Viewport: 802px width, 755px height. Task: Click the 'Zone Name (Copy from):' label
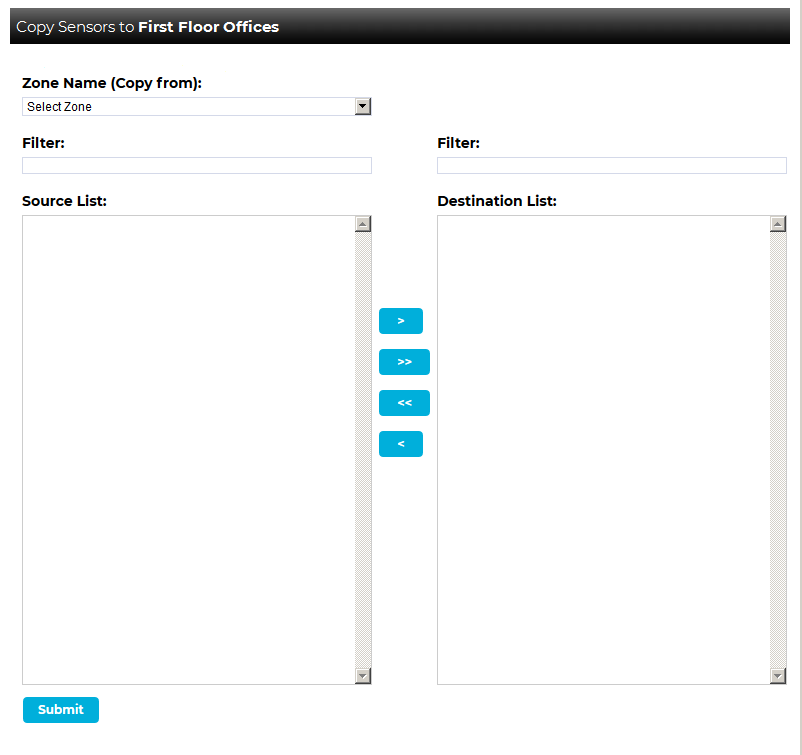[112, 83]
